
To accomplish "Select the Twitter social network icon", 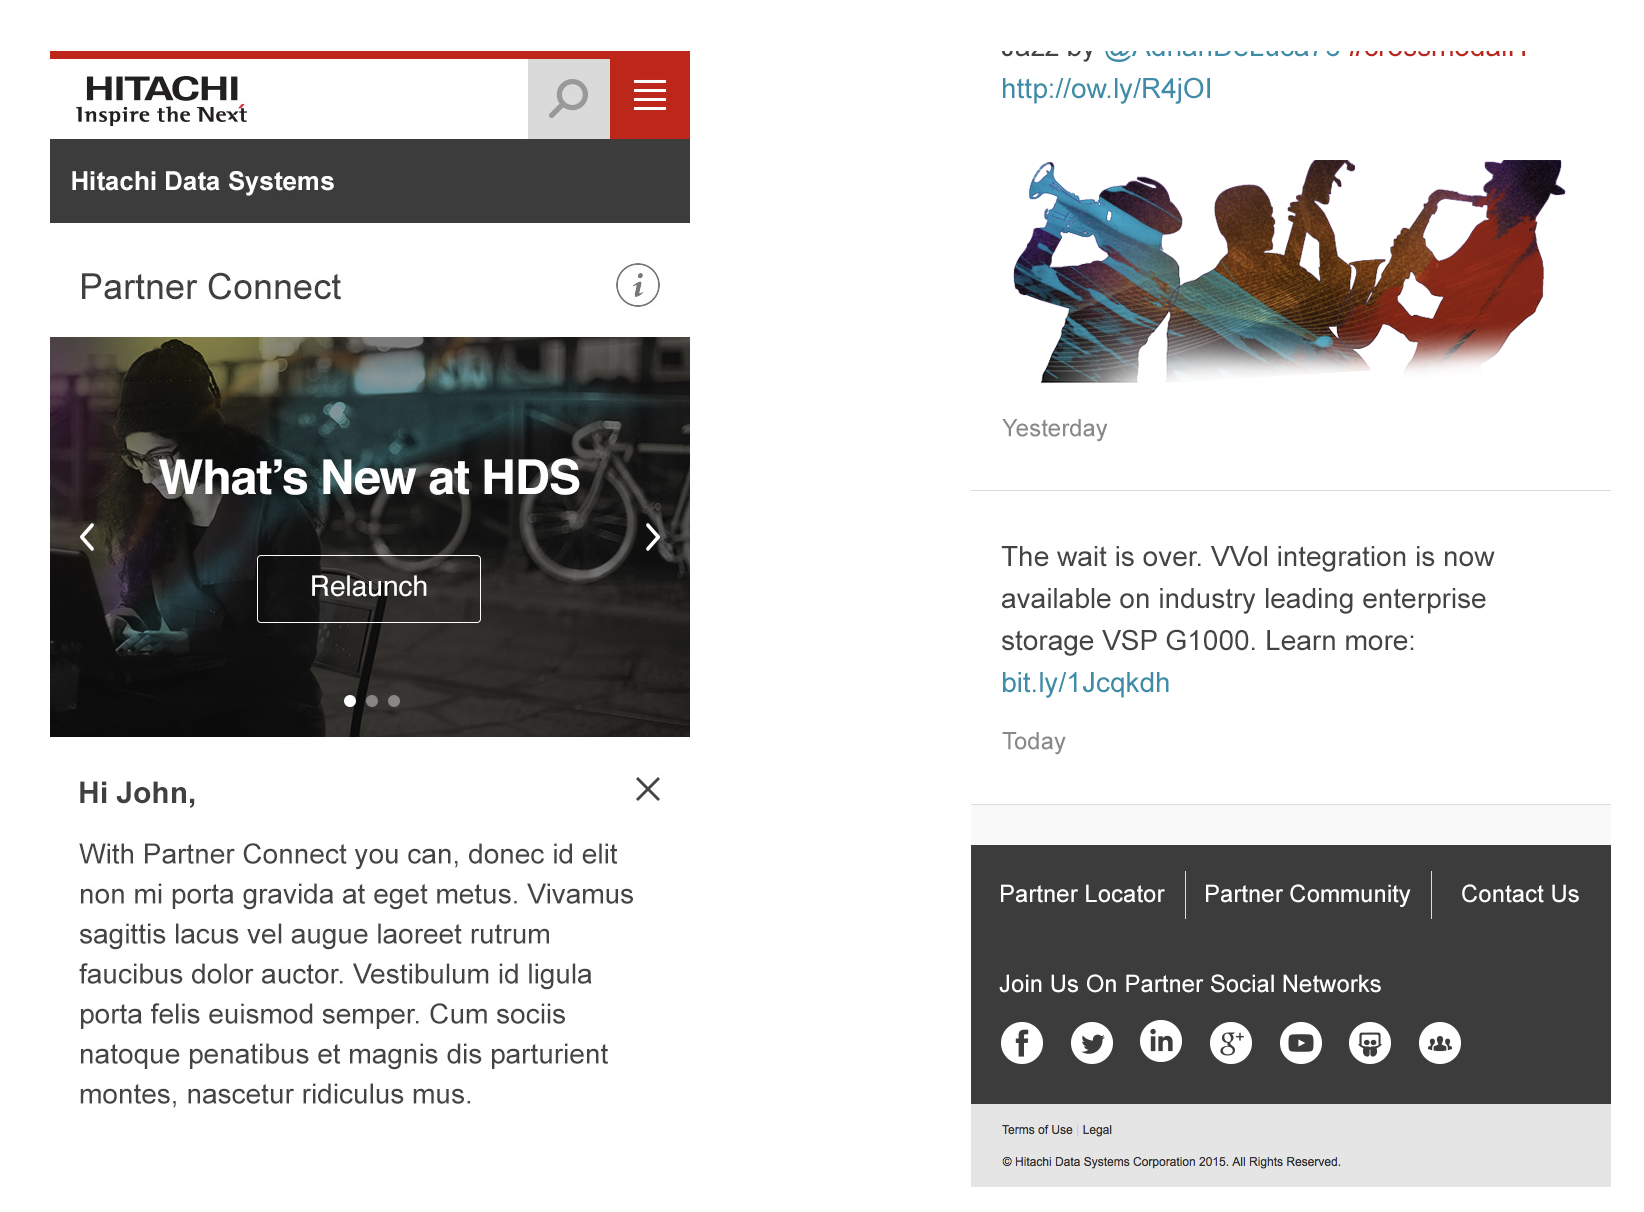I will (x=1091, y=1042).
